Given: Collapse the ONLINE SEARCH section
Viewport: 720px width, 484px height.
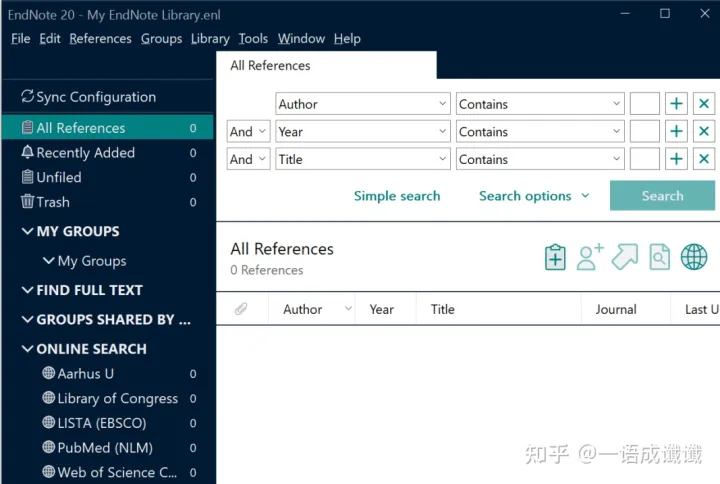Looking at the screenshot, I should (x=28, y=349).
